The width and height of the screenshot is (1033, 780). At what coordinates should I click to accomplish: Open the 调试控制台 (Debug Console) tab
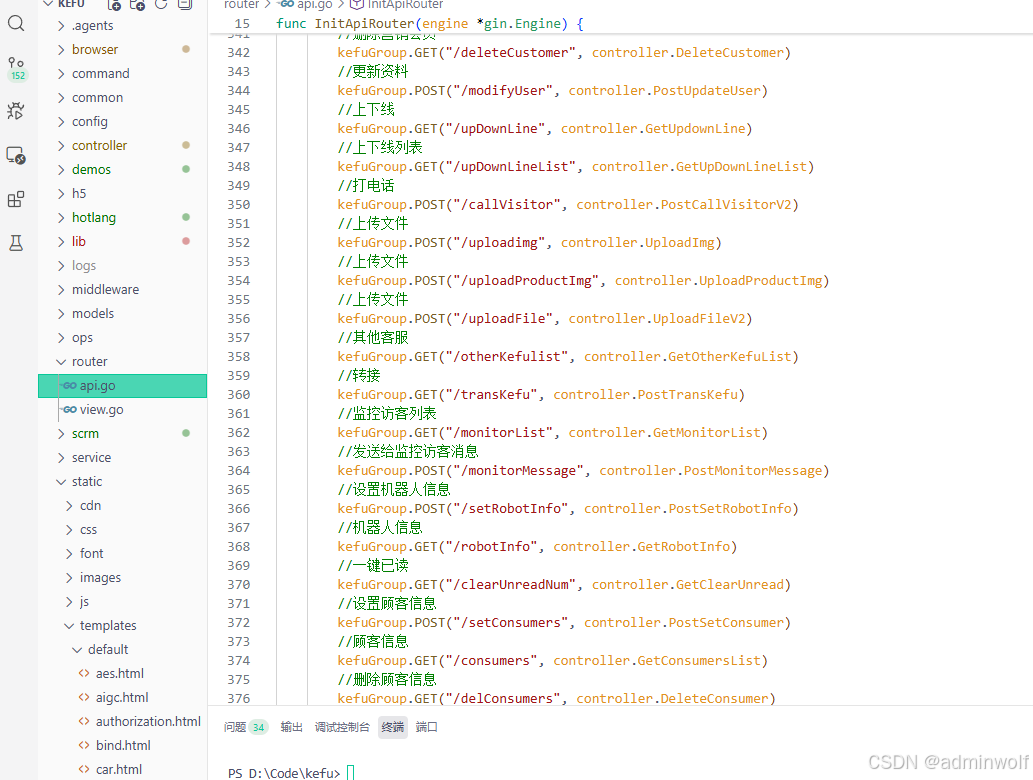[x=342, y=727]
